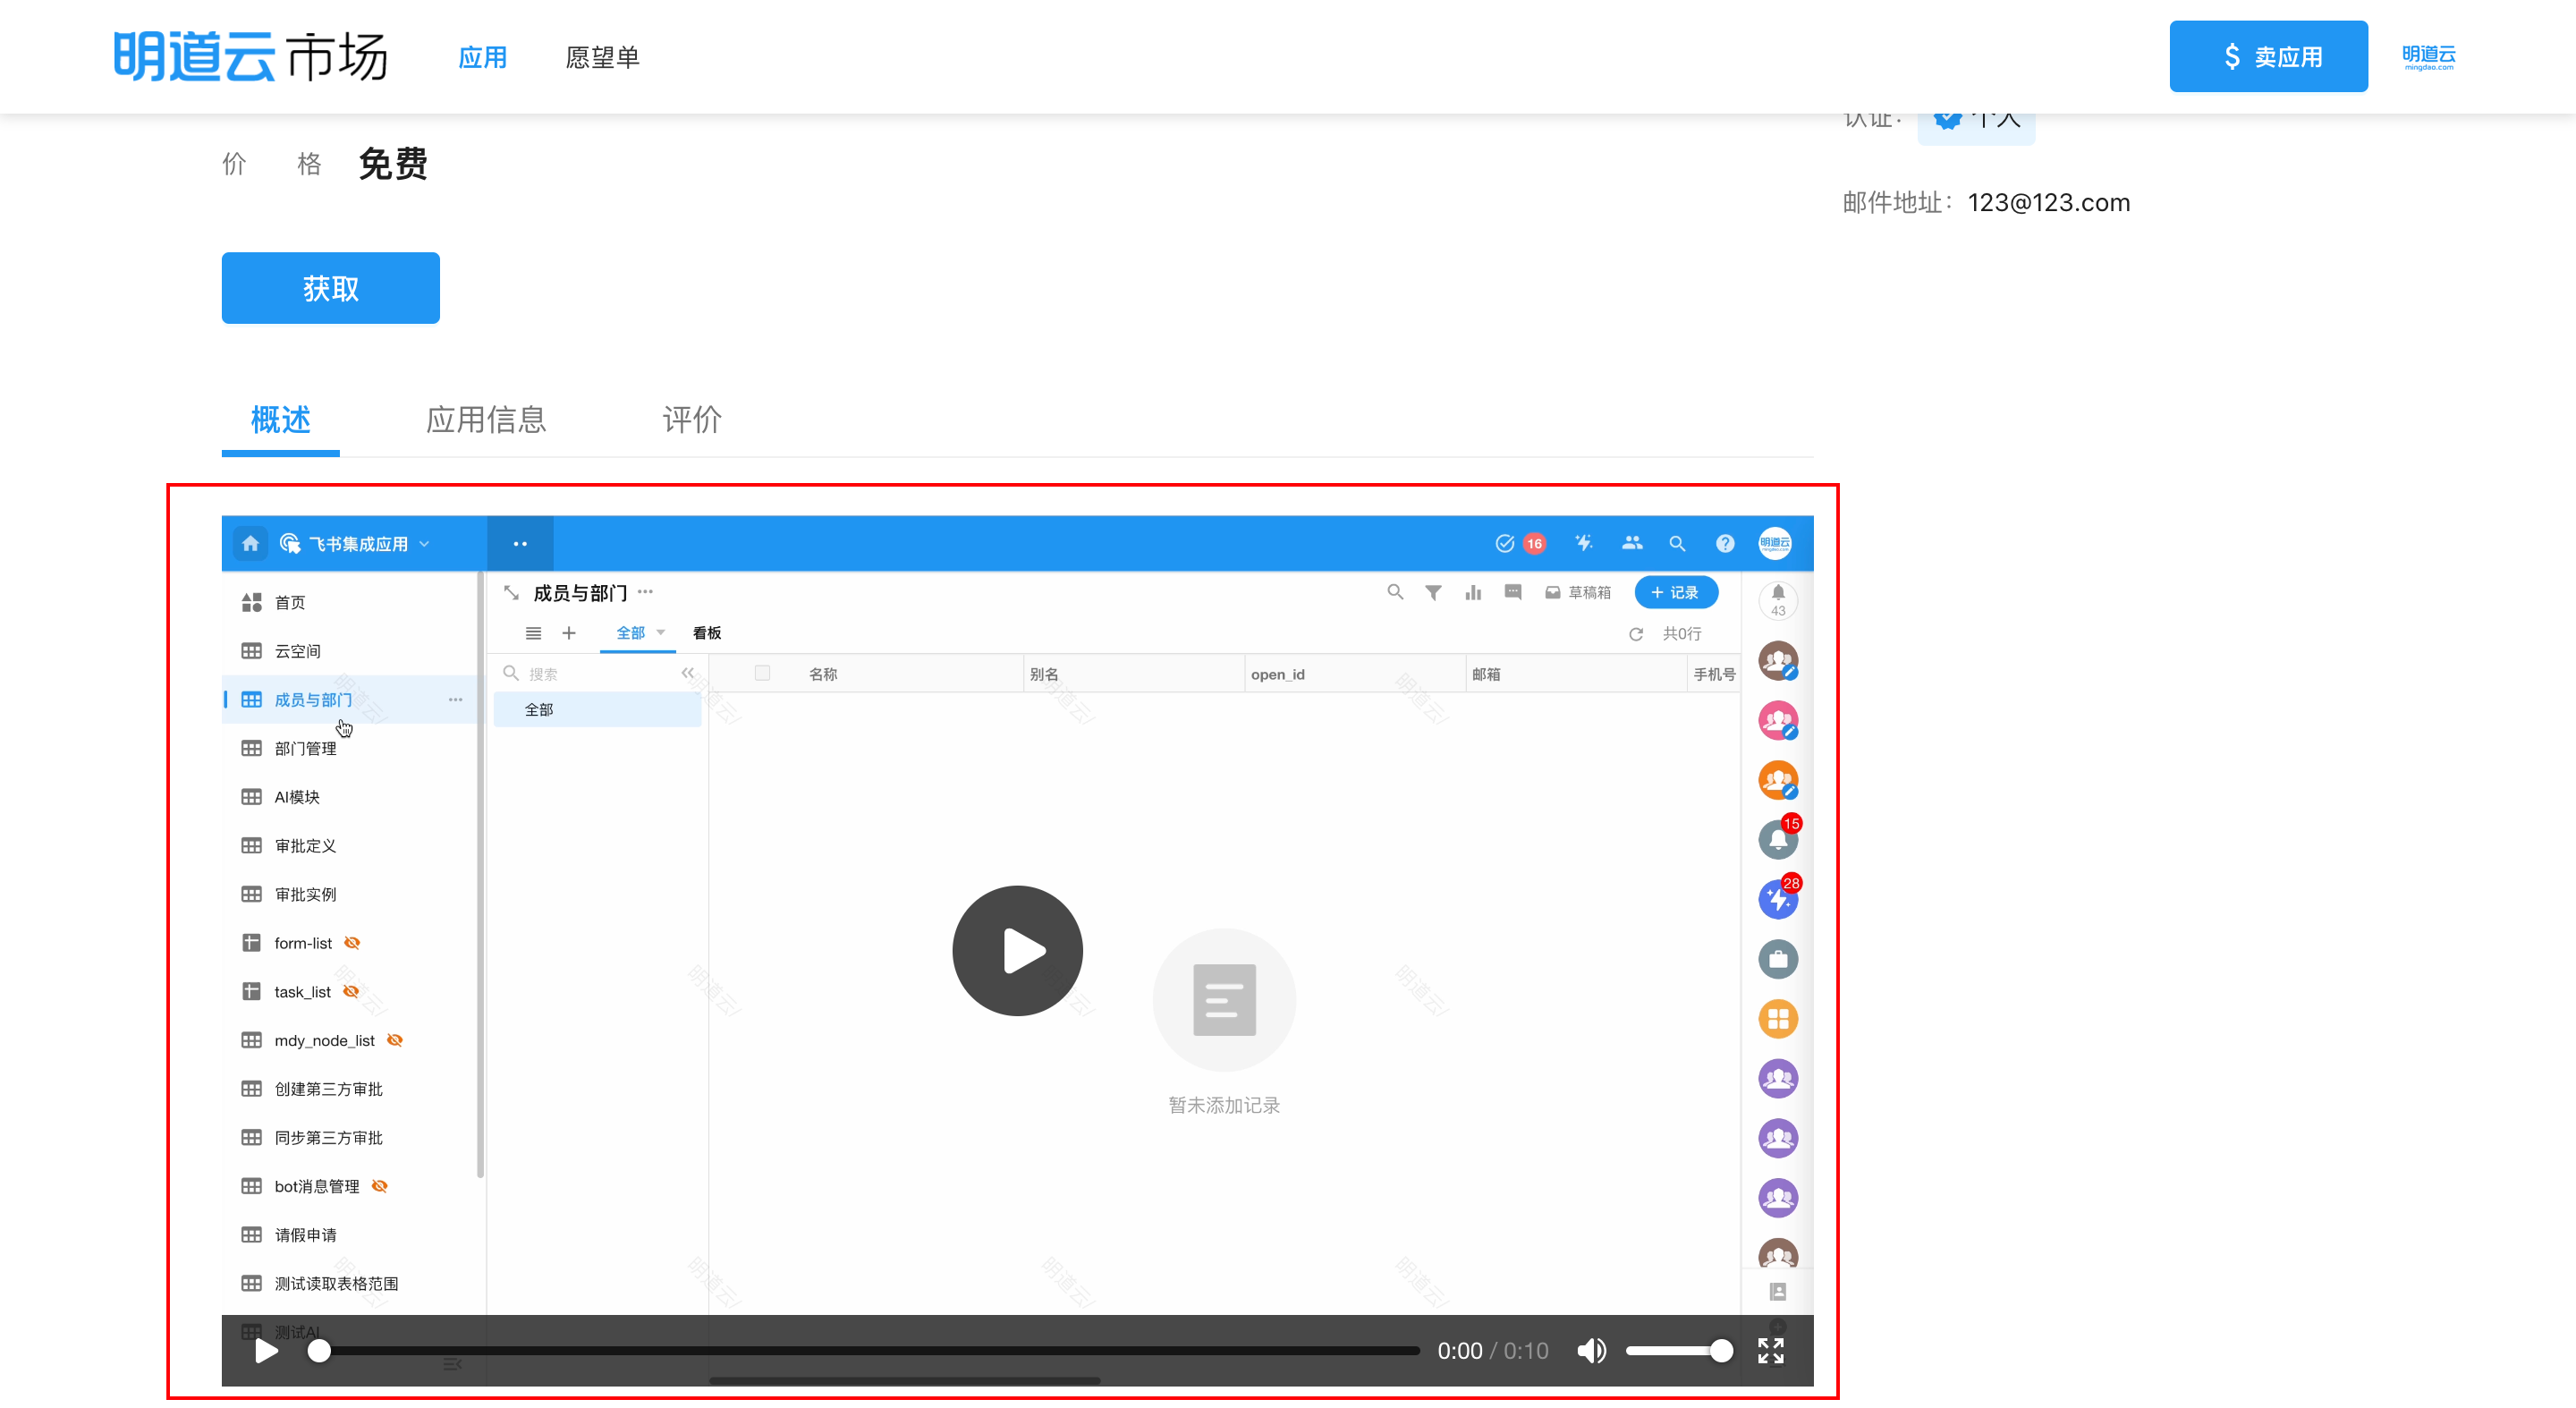2576x1408 pixels.
Task: Collapse the filter panel with double chevron
Action: click(688, 673)
